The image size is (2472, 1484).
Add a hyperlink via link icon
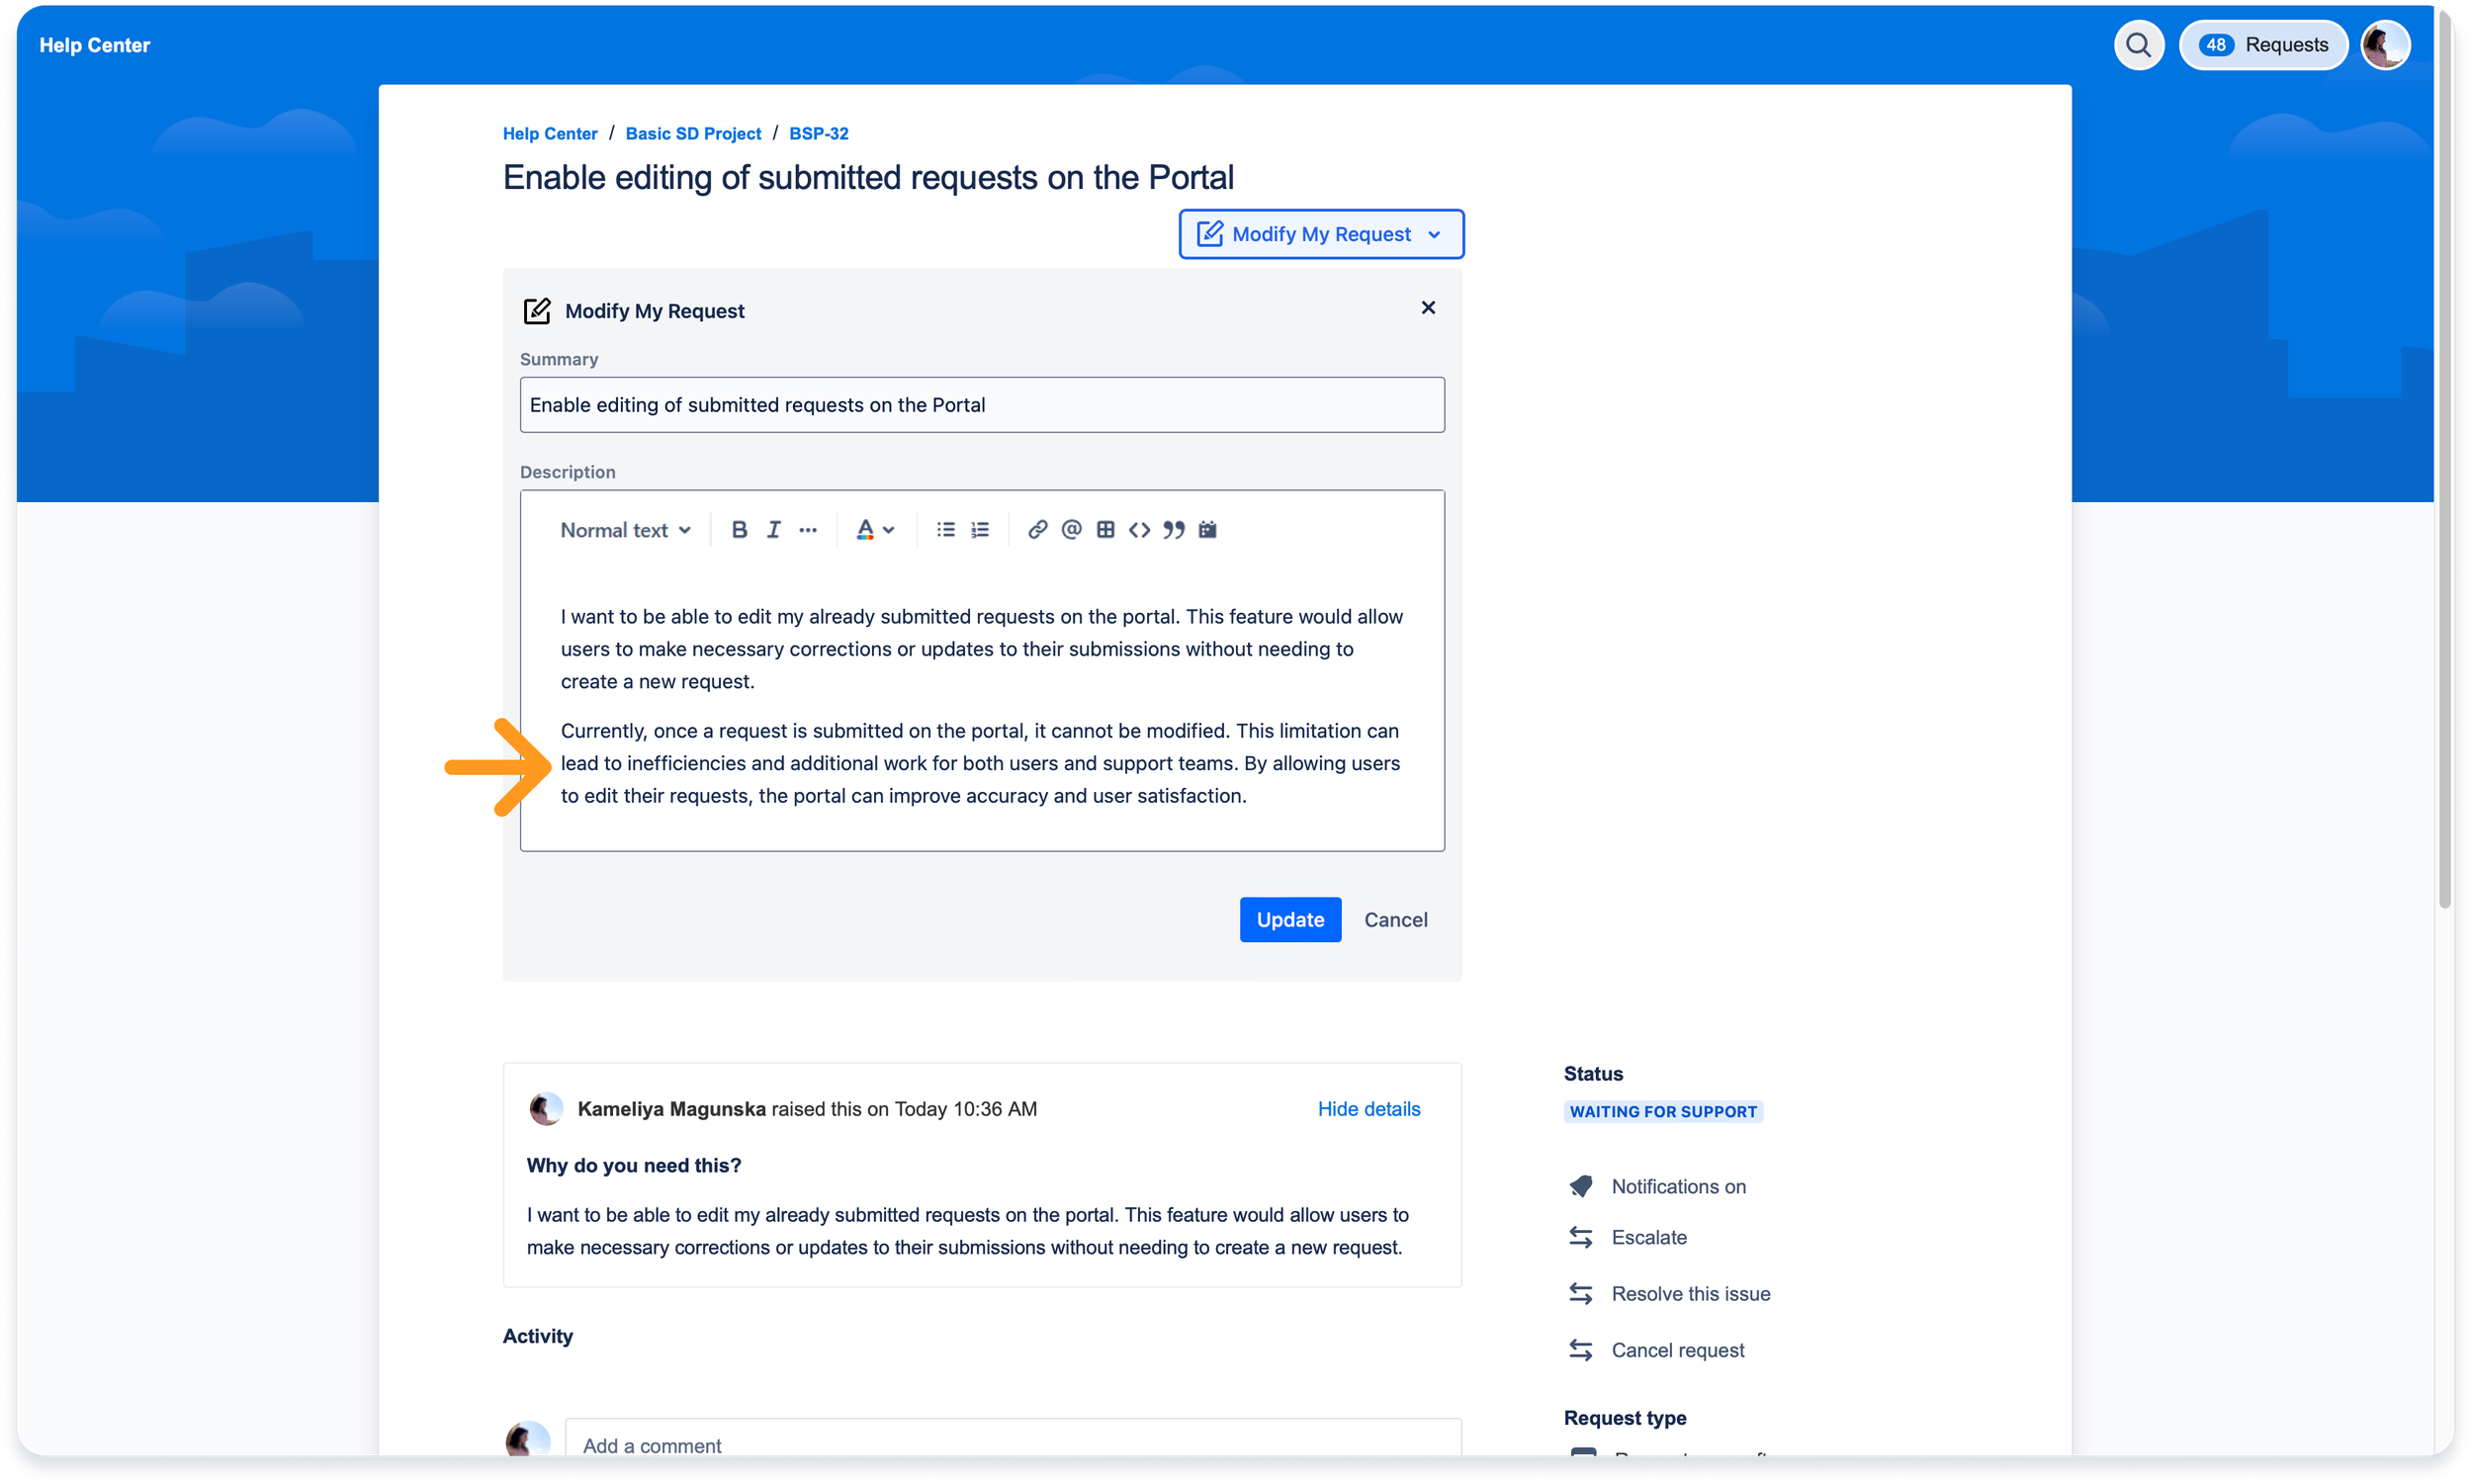(1037, 530)
